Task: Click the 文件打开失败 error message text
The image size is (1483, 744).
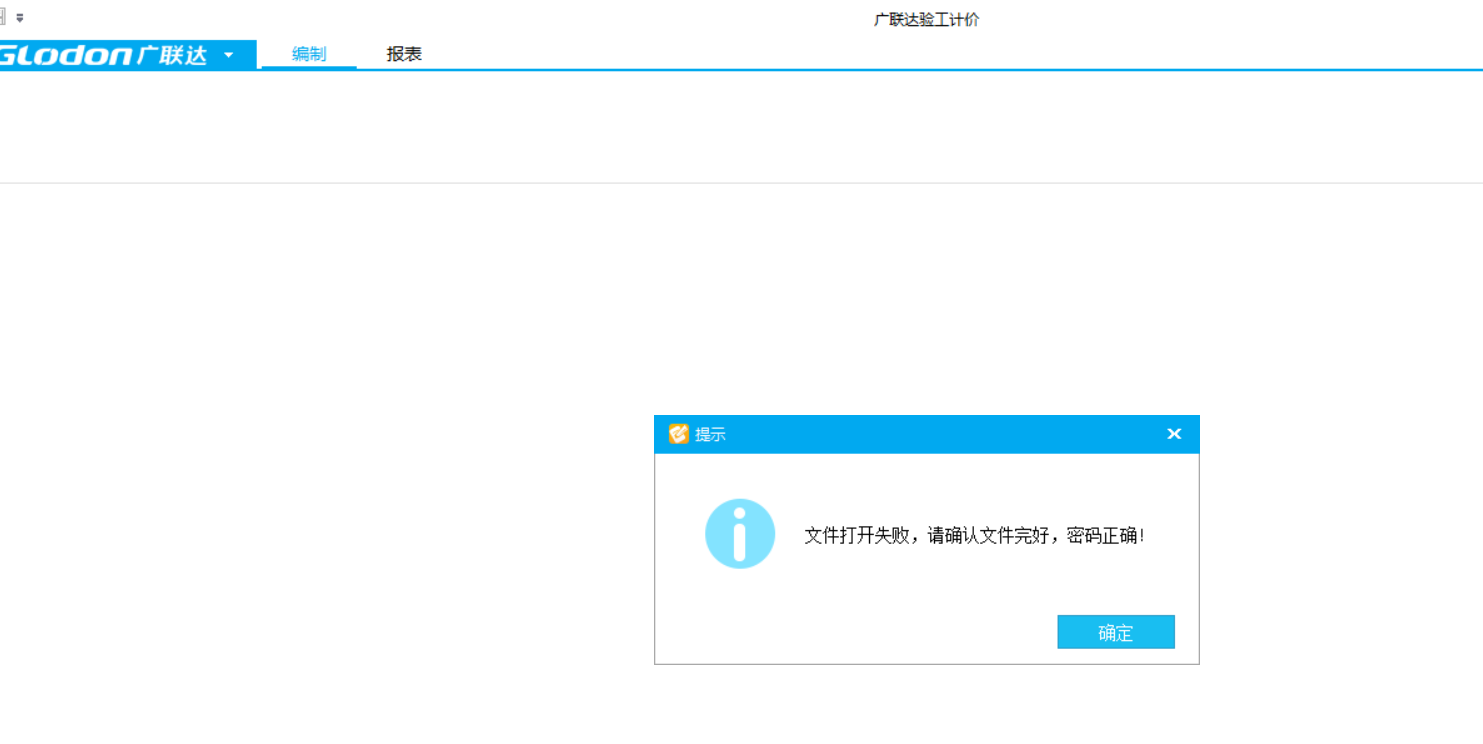Action: [974, 536]
